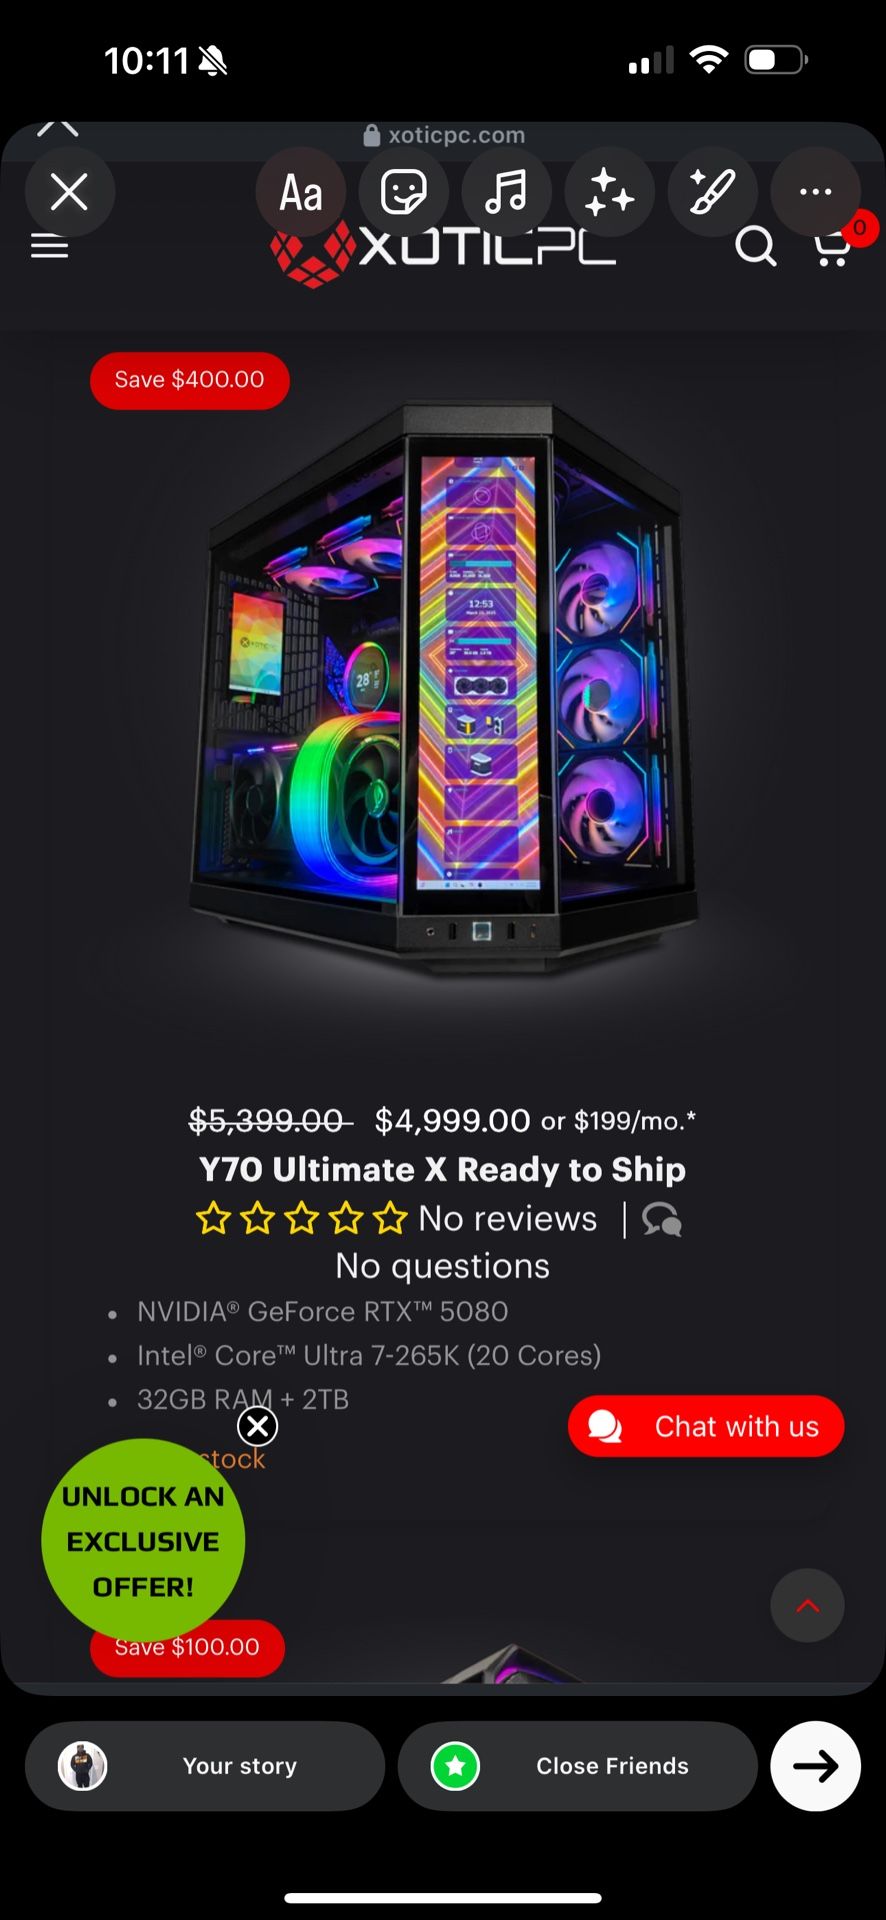Image resolution: width=886 pixels, height=1920 pixels.
Task: Open the Y70 Ultimate X product image
Action: 443,690
